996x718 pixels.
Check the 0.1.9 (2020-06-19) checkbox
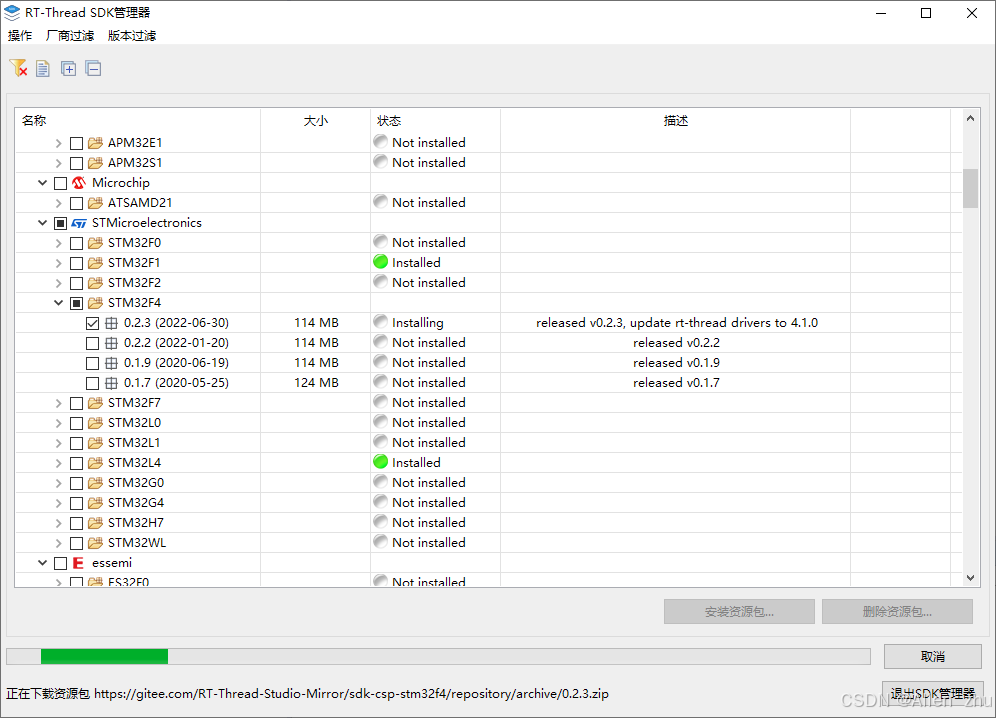click(x=92, y=363)
